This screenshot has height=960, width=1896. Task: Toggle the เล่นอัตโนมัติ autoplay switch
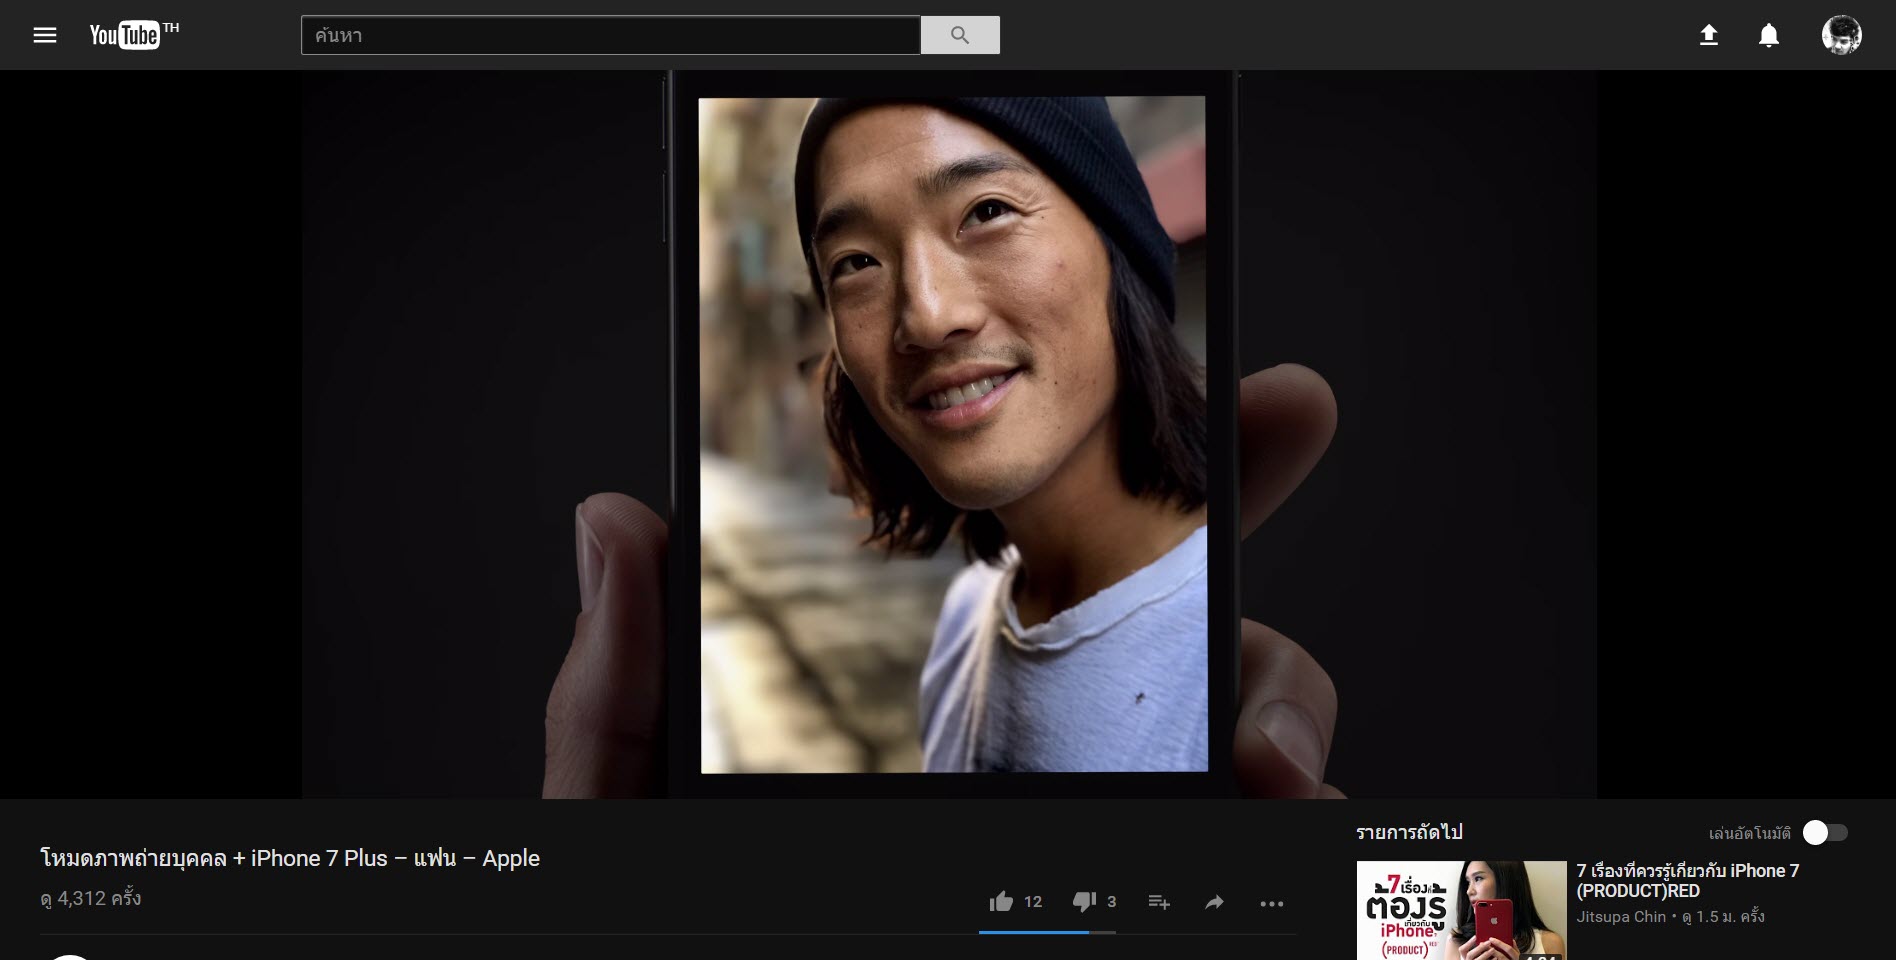pos(1824,832)
